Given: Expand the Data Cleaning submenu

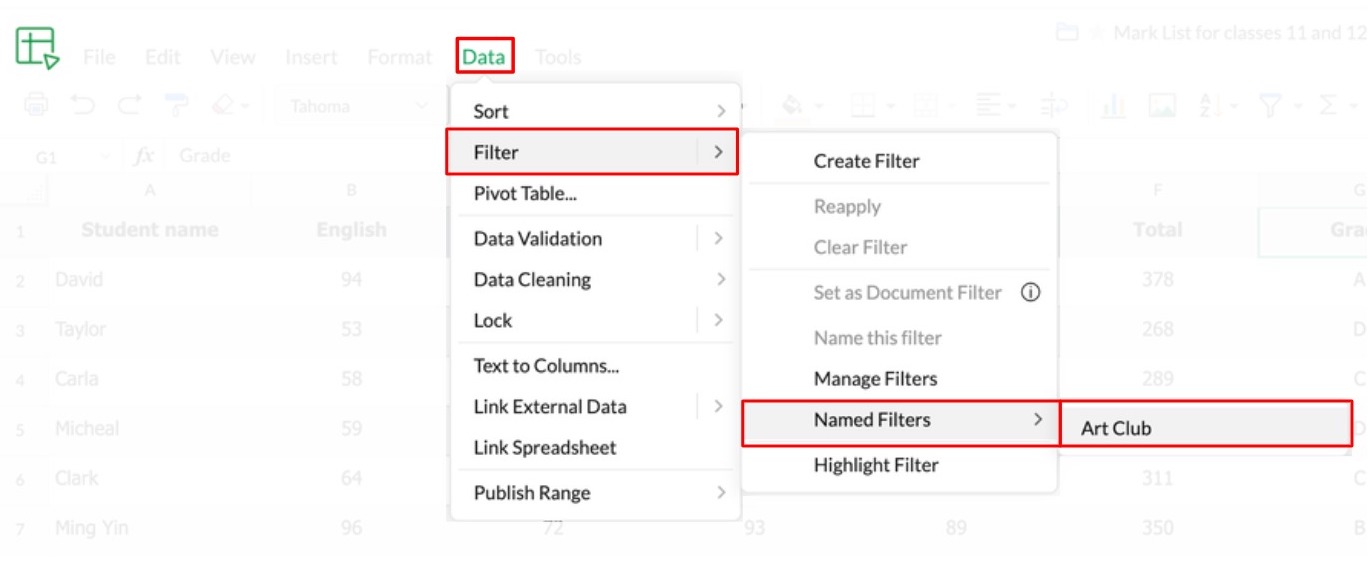Looking at the screenshot, I should click(721, 280).
